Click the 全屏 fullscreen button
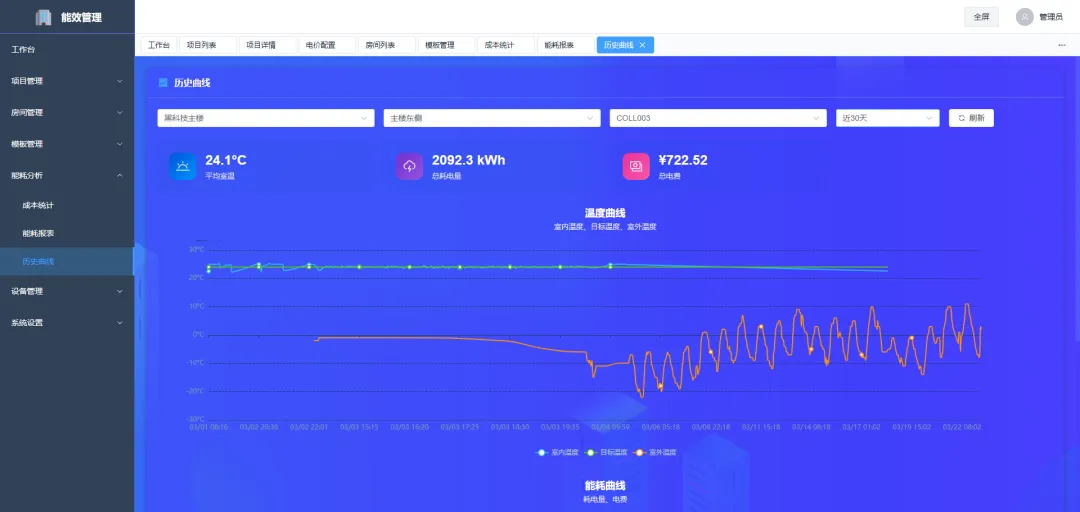This screenshot has height=512, width=1080. pyautogui.click(x=981, y=17)
